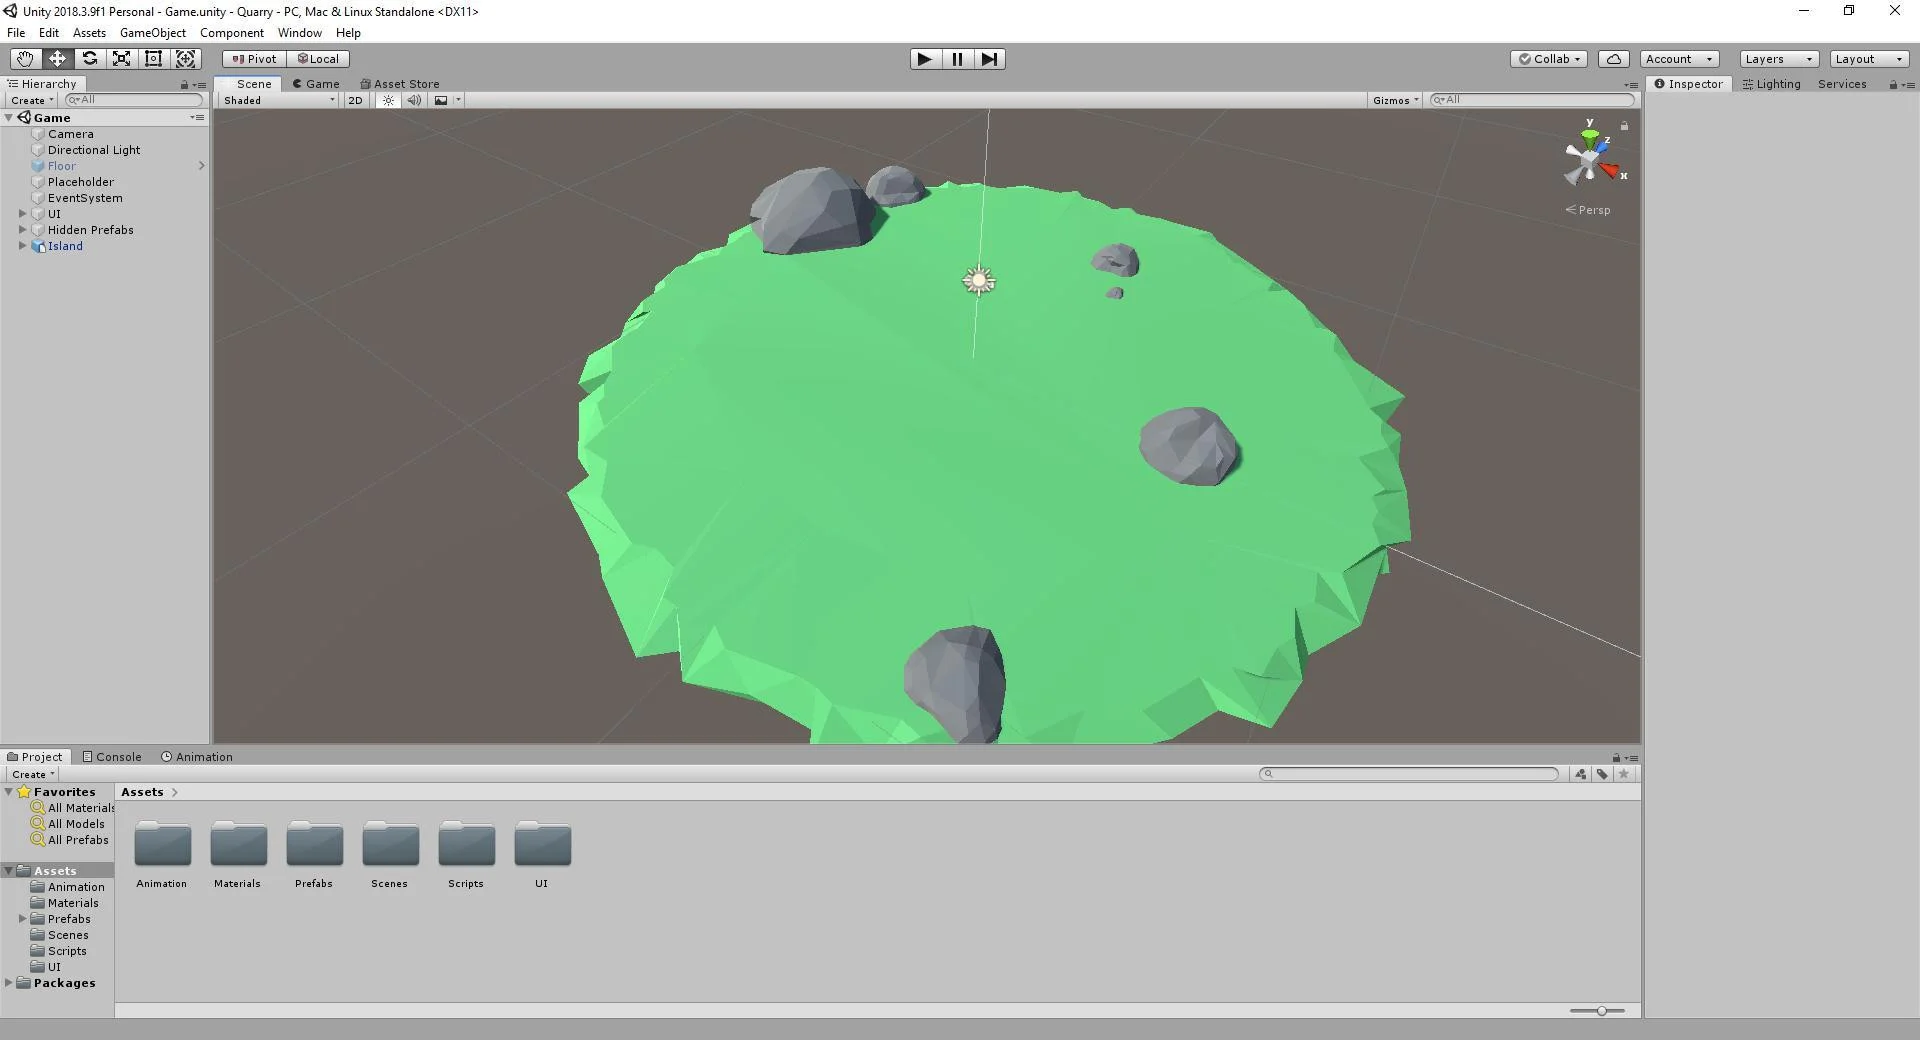The image size is (1920, 1040).
Task: Open the Component menu
Action: tap(232, 33)
